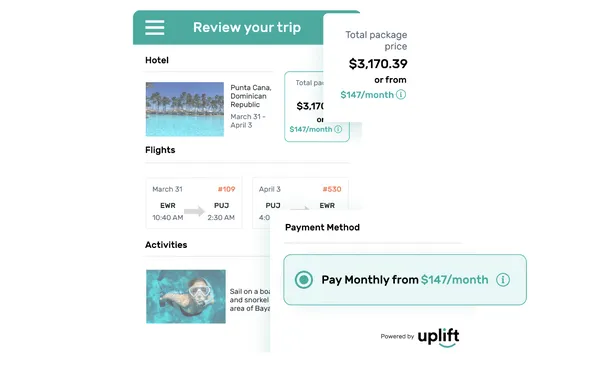600x375 pixels.
Task: Open the snorkeling activity photo
Action: tap(186, 297)
